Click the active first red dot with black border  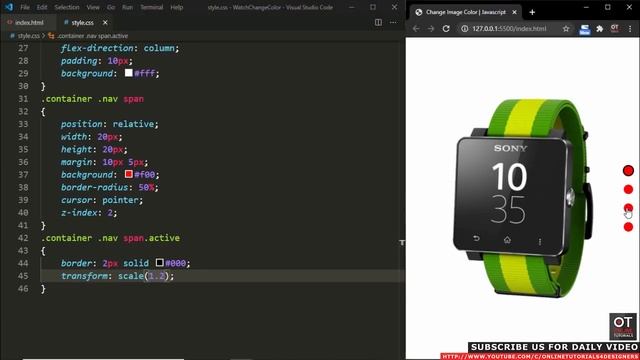[x=628, y=171]
